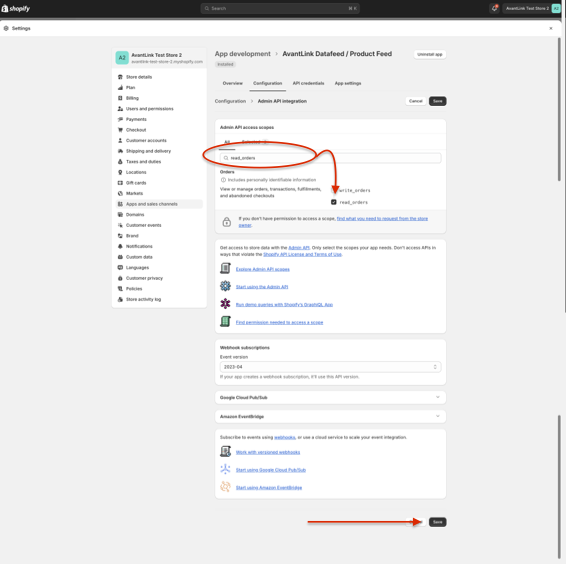Click the Settings gear icon
Image resolution: width=566 pixels, height=567 pixels.
pos(6,28)
